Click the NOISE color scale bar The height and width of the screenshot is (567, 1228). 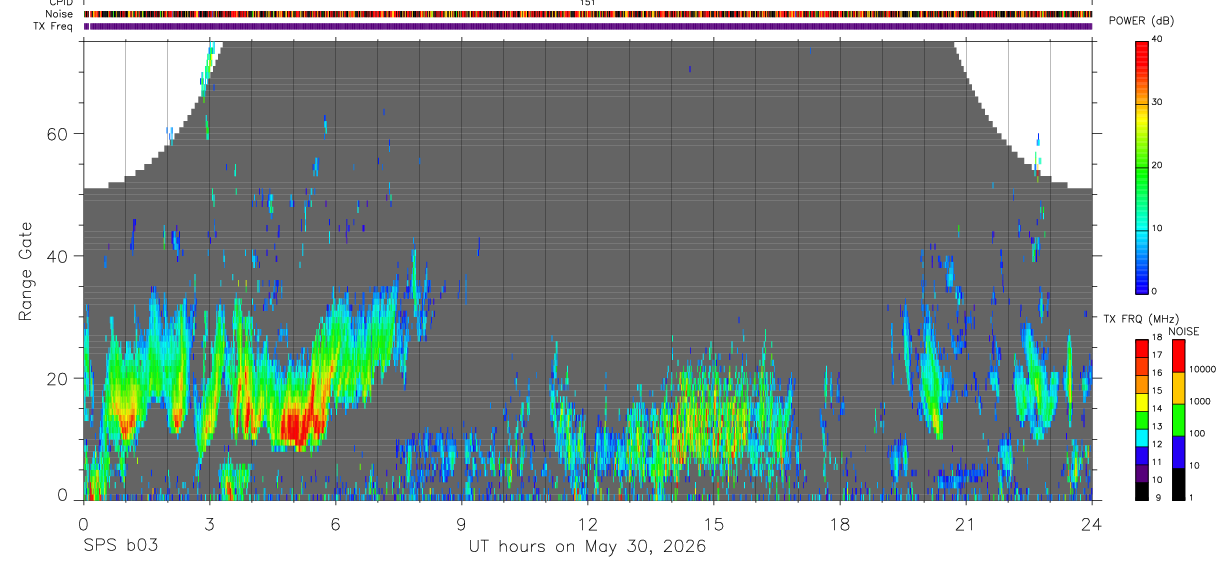coord(1178,420)
